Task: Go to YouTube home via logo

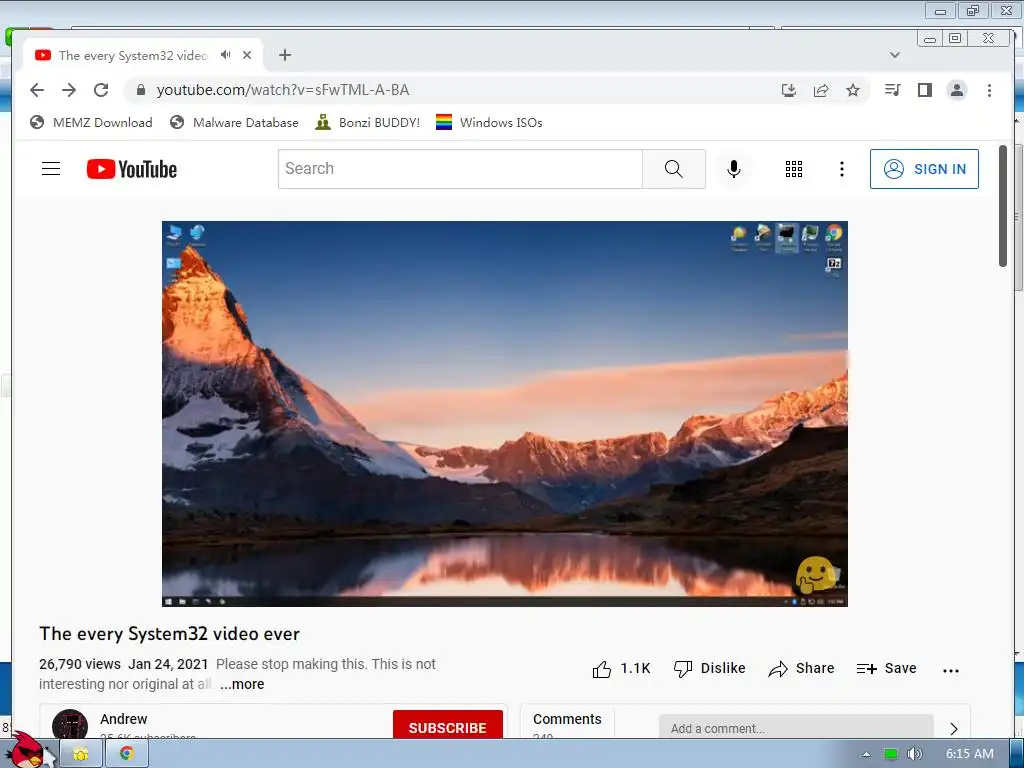Action: click(x=132, y=169)
